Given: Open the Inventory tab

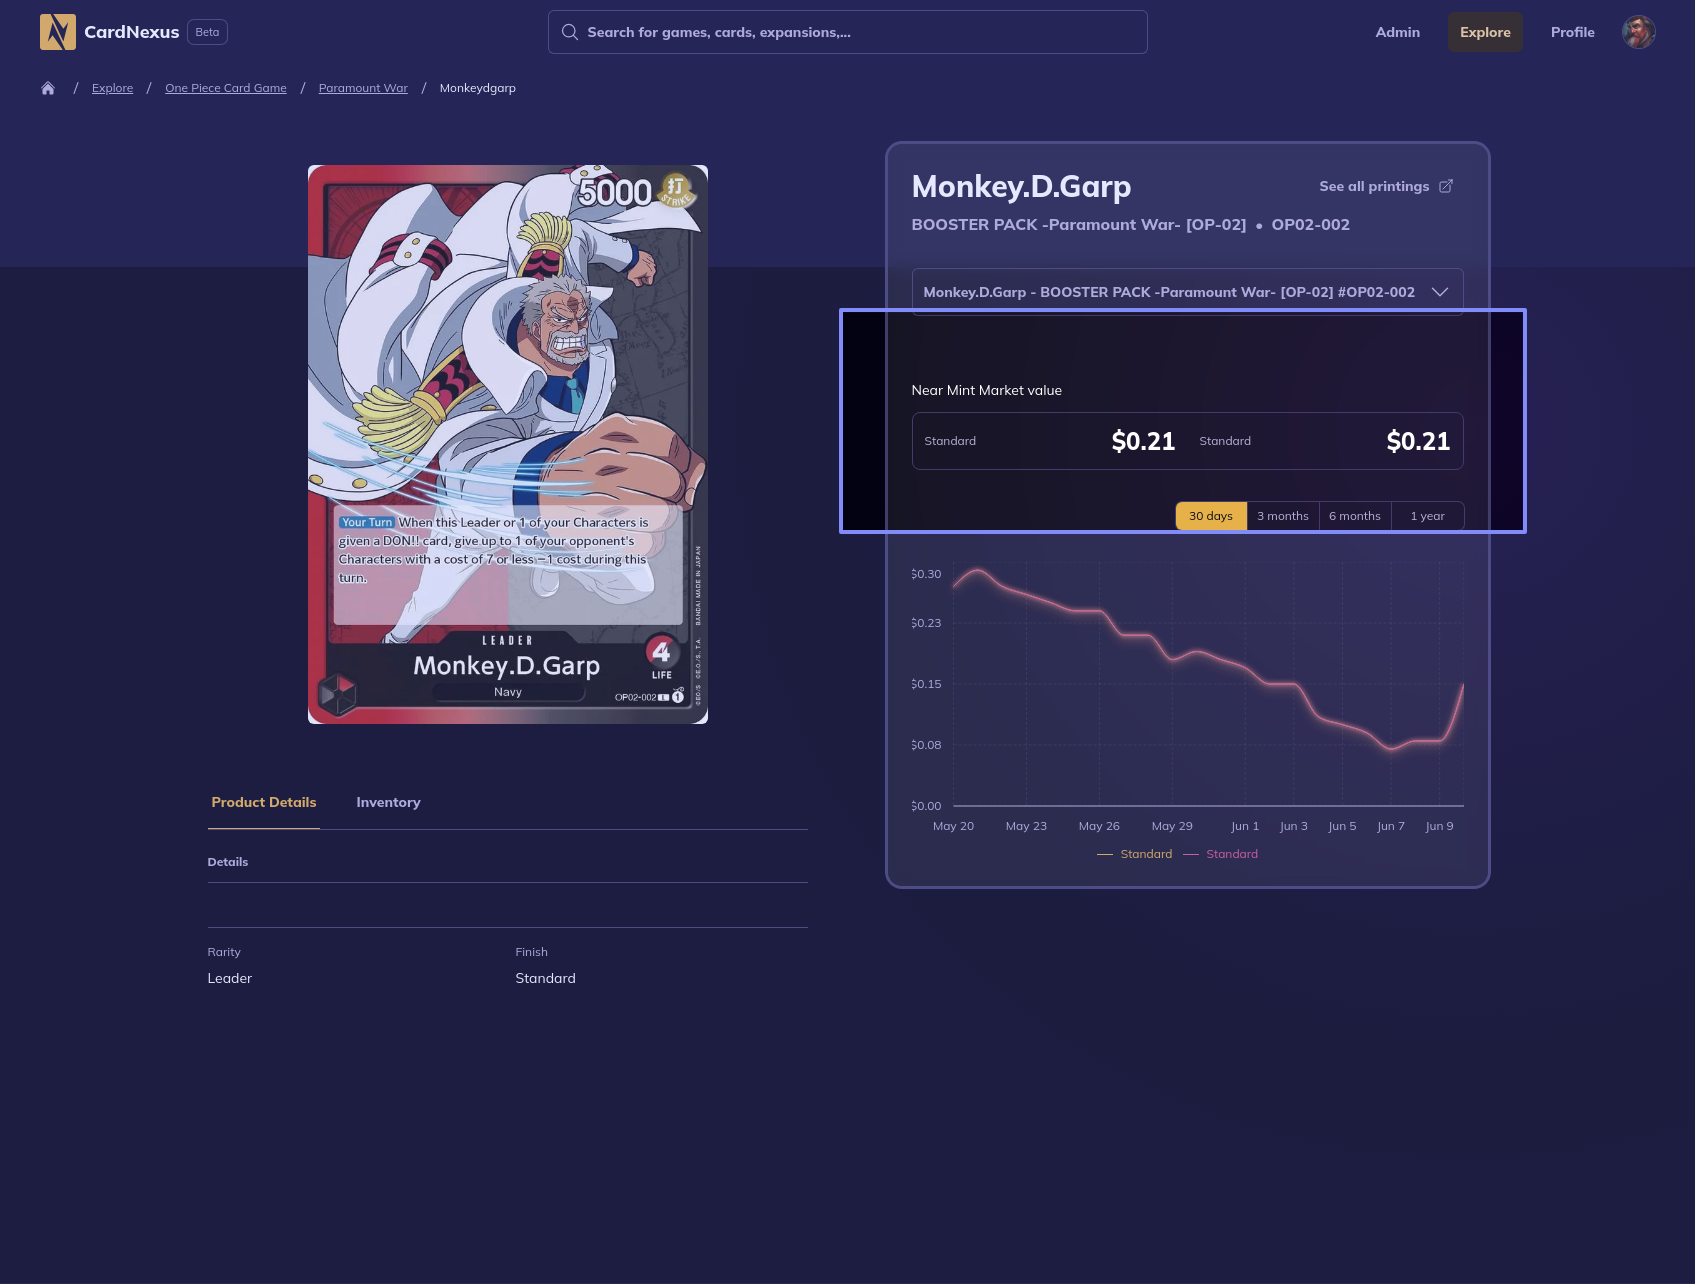Looking at the screenshot, I should point(388,802).
